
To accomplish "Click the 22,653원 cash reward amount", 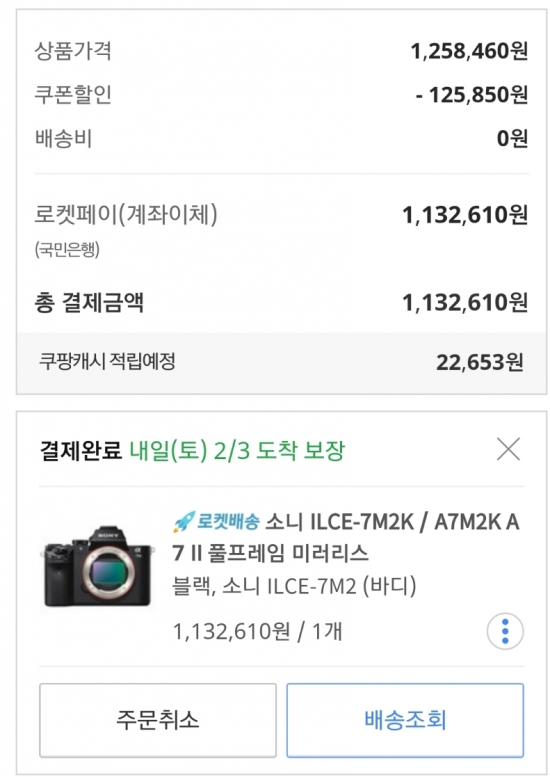I will point(480,362).
